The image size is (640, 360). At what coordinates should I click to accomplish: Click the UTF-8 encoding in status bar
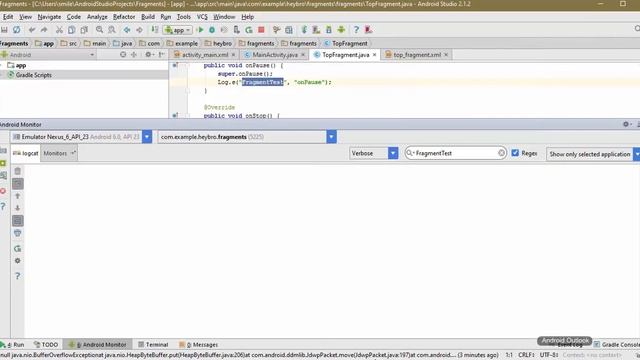point(549,355)
